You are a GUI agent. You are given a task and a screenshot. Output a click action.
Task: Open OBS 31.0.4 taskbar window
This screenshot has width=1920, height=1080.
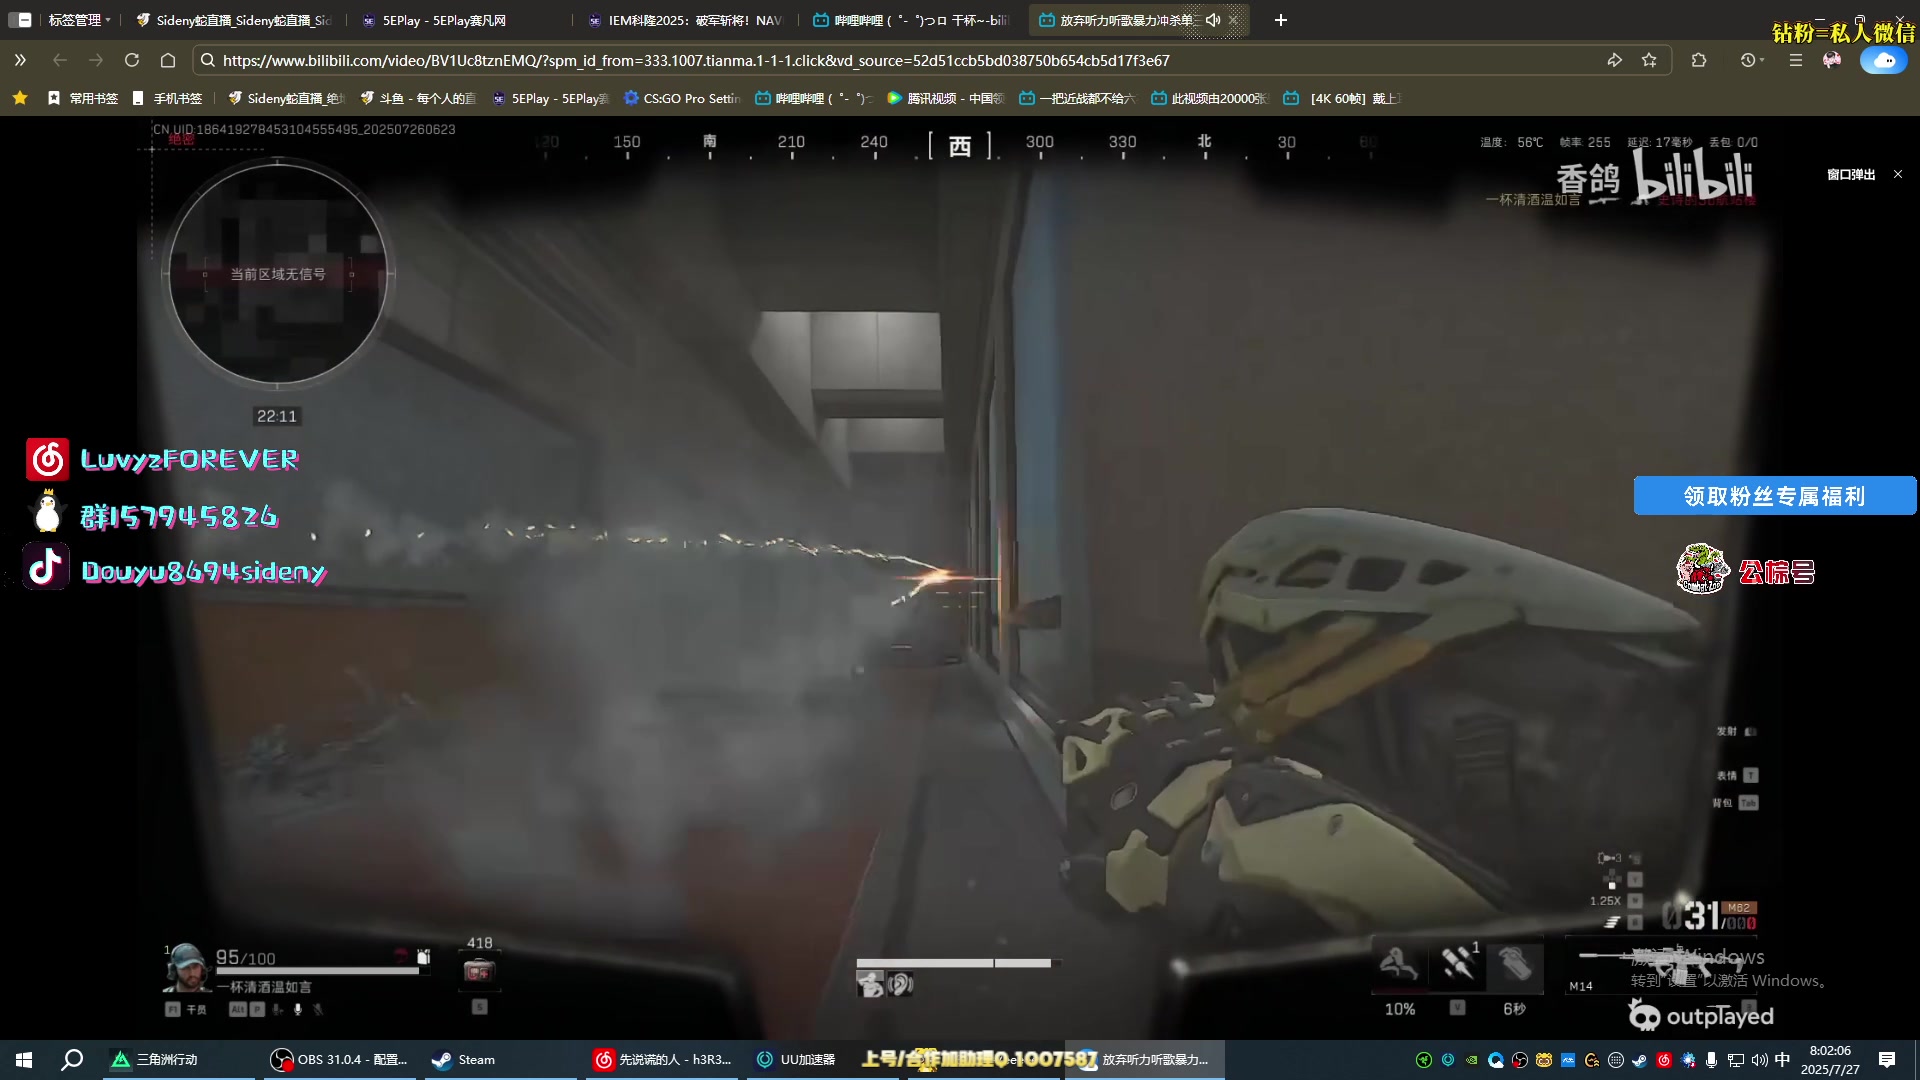(x=341, y=1060)
